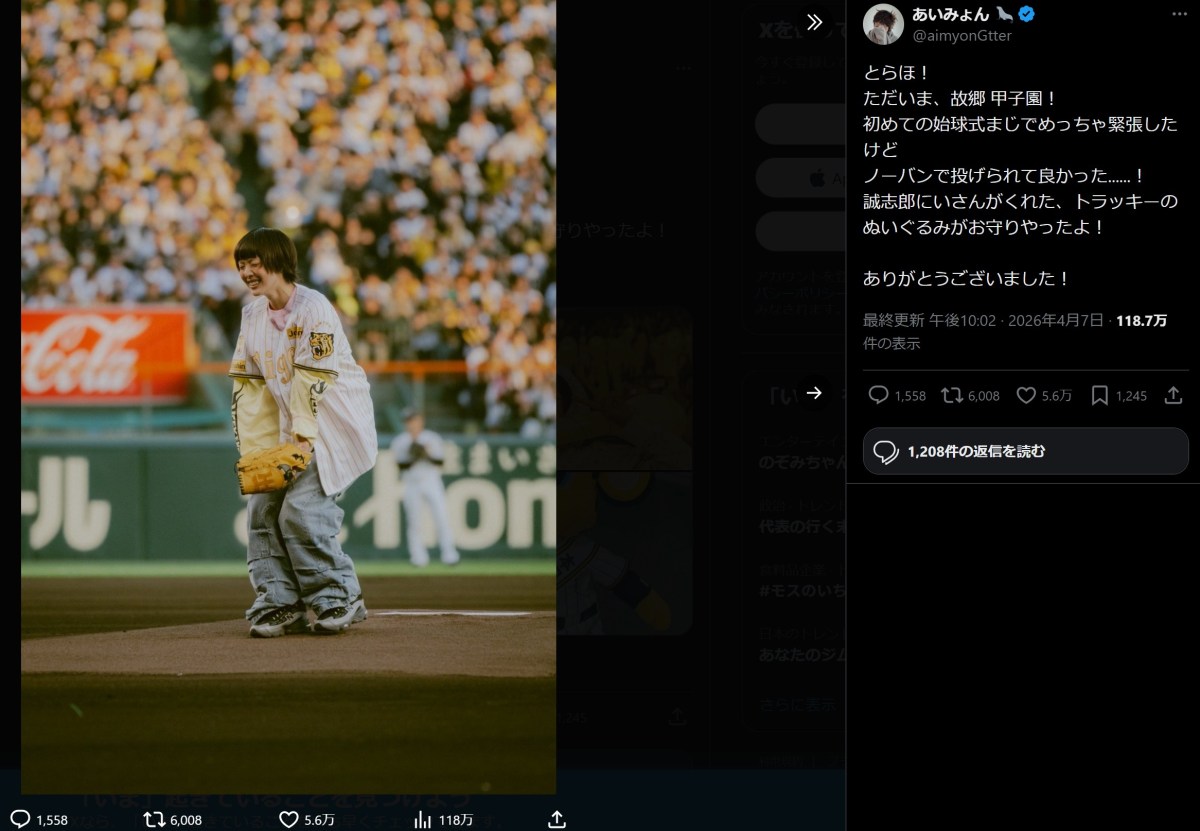Click the blue verified badge next to name
1200x831 pixels.
(x=1027, y=14)
